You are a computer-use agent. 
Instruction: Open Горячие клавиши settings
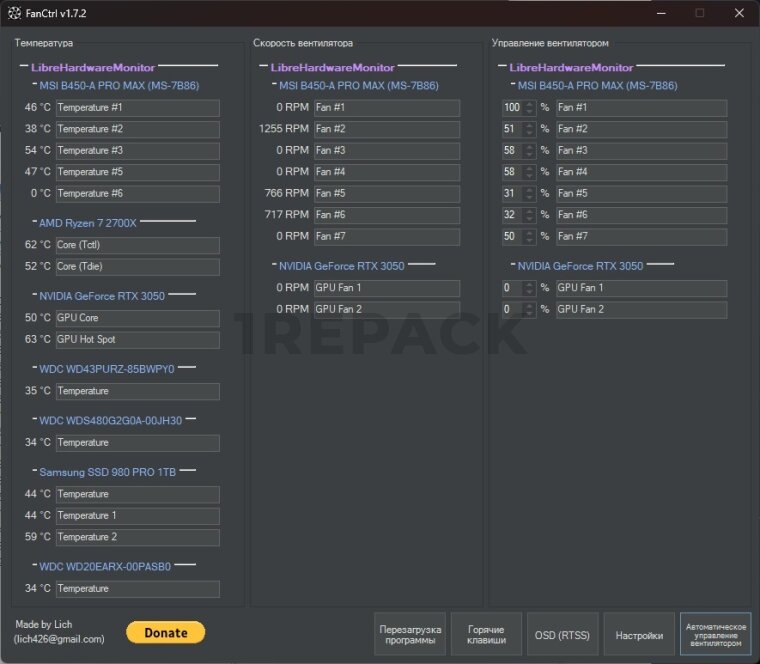point(486,634)
